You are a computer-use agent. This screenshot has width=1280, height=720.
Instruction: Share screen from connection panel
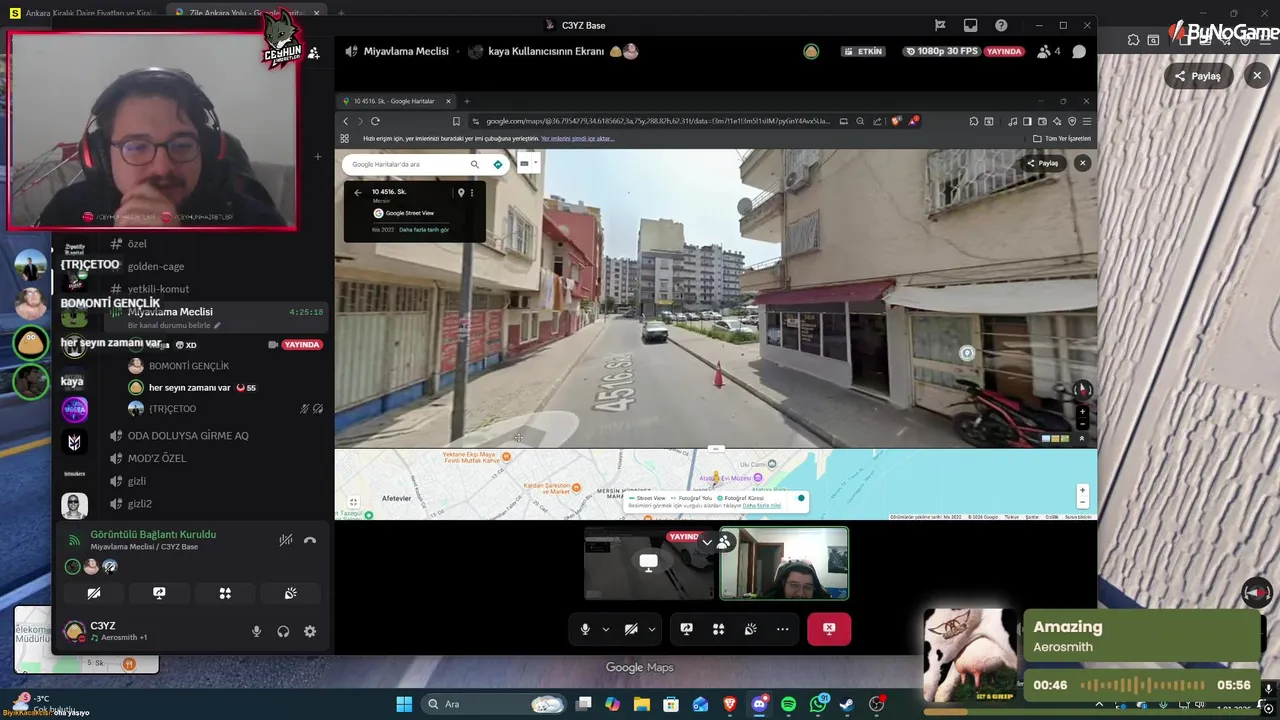(159, 593)
